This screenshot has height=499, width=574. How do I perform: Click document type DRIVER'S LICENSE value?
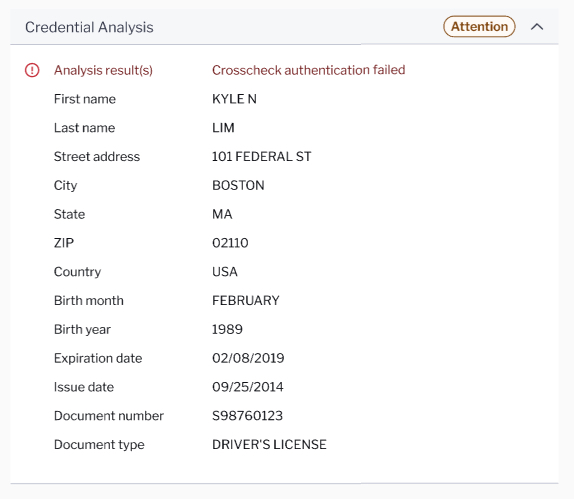tap(269, 444)
